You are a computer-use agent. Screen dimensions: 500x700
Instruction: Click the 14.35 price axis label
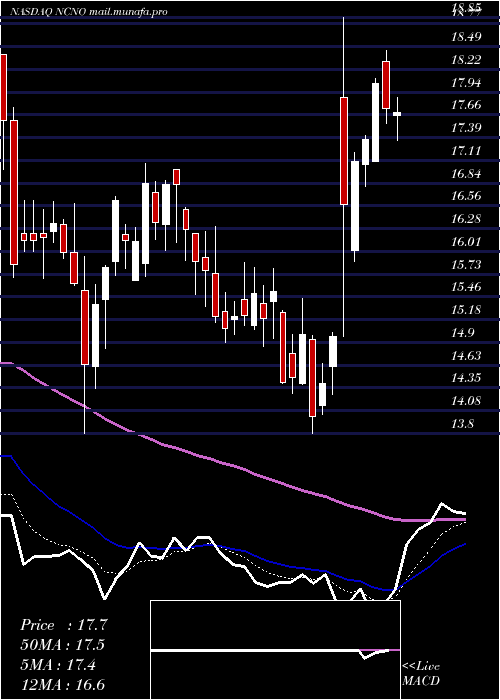coord(466,378)
